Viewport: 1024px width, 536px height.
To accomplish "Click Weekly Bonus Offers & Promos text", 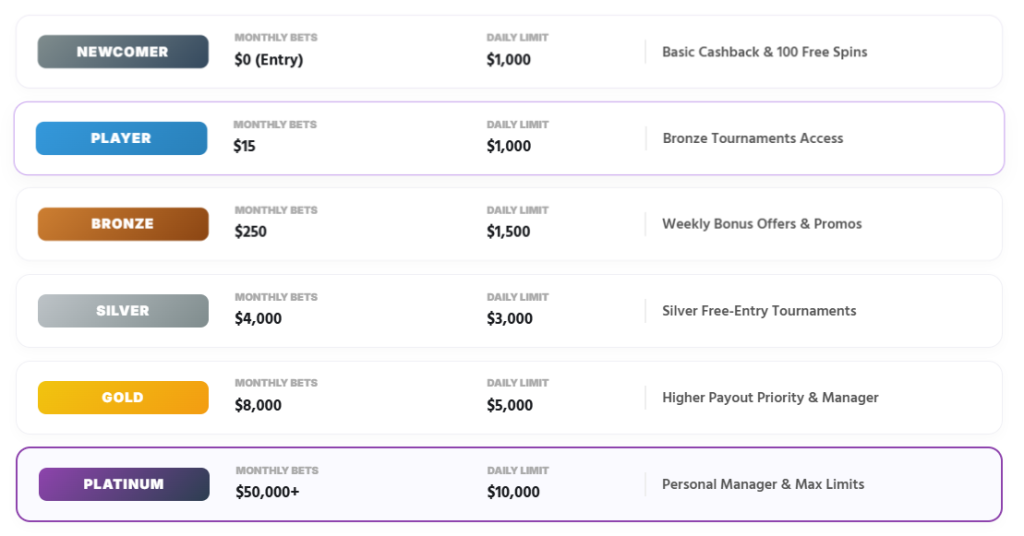I will [761, 224].
